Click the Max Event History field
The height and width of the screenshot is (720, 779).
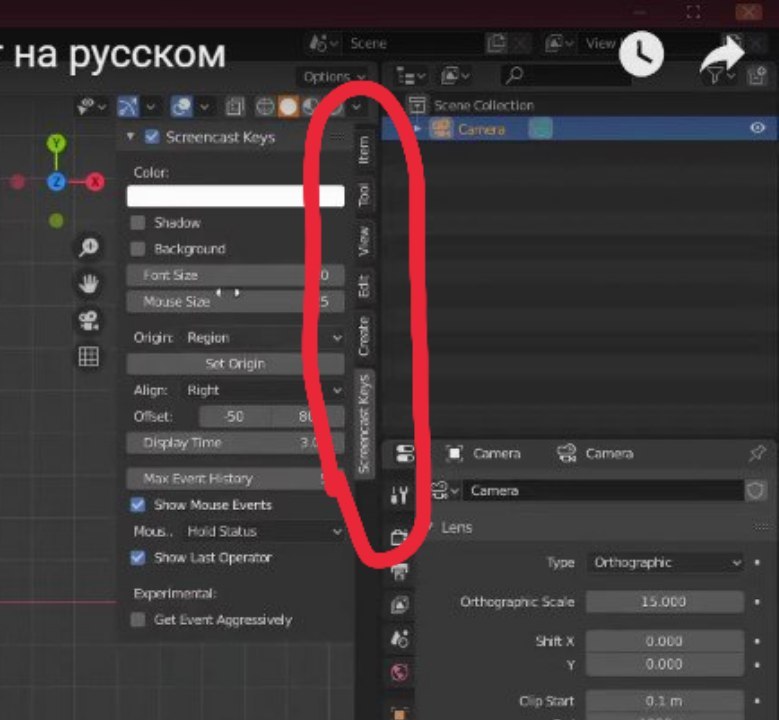[x=235, y=479]
